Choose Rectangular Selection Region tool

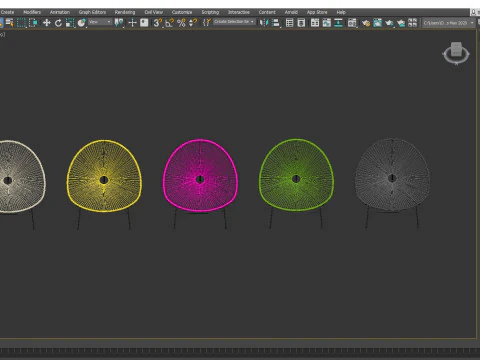21,23
